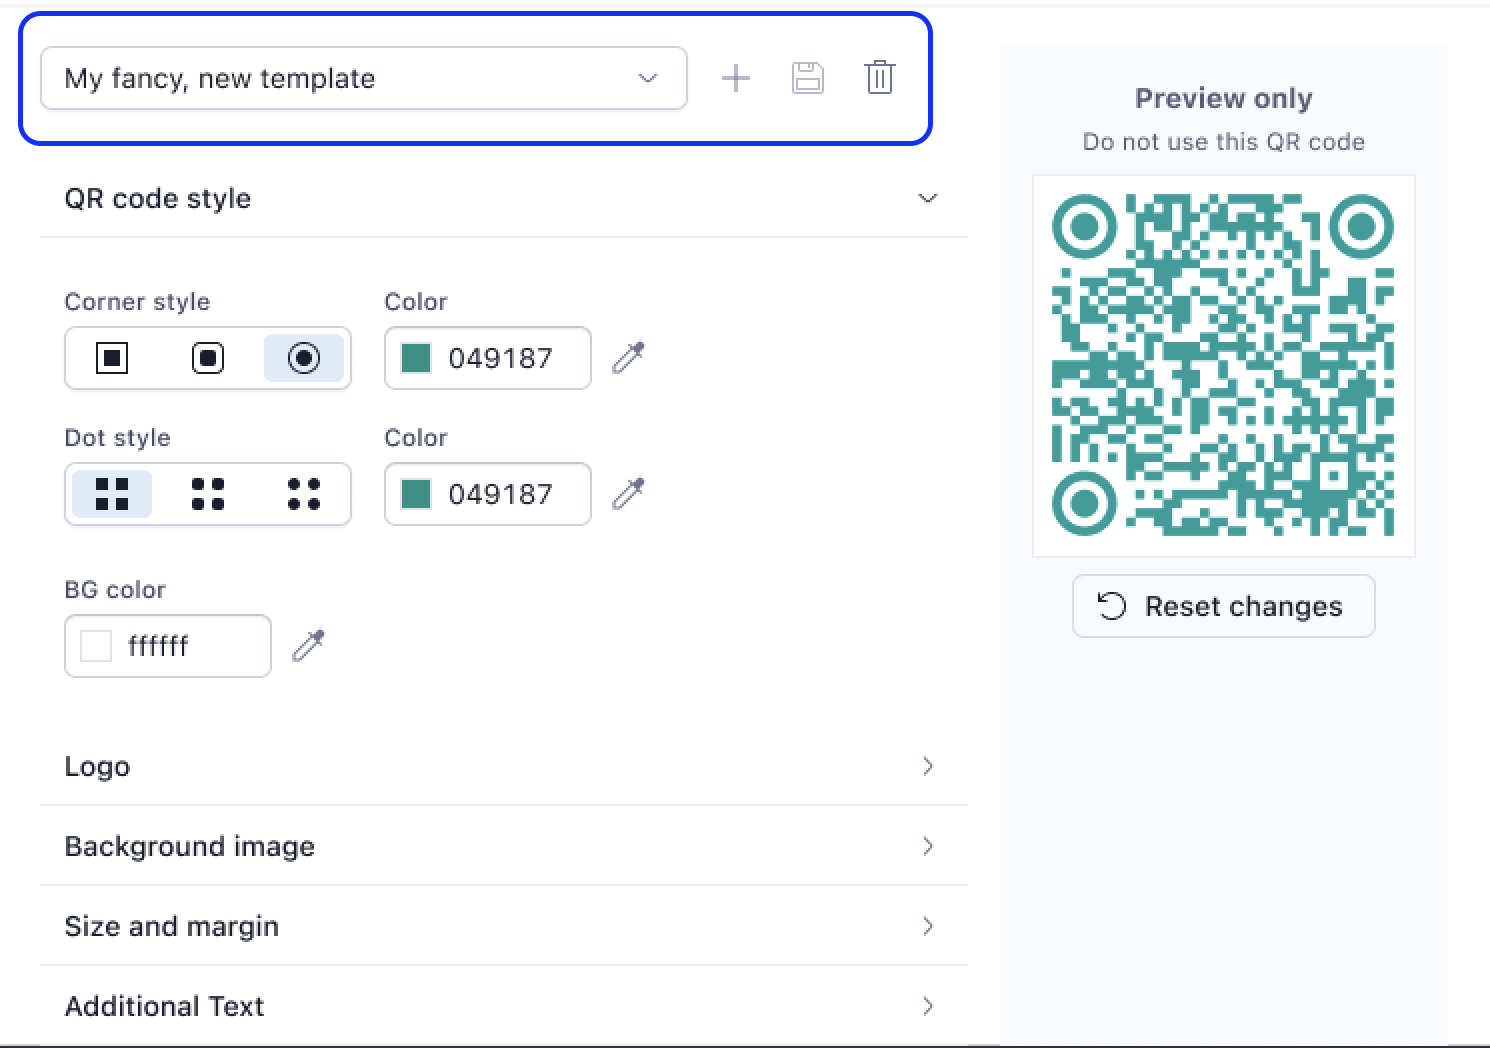The height and width of the screenshot is (1048, 1490).
Task: Click eyedropper beside BG color field
Action: click(x=308, y=646)
